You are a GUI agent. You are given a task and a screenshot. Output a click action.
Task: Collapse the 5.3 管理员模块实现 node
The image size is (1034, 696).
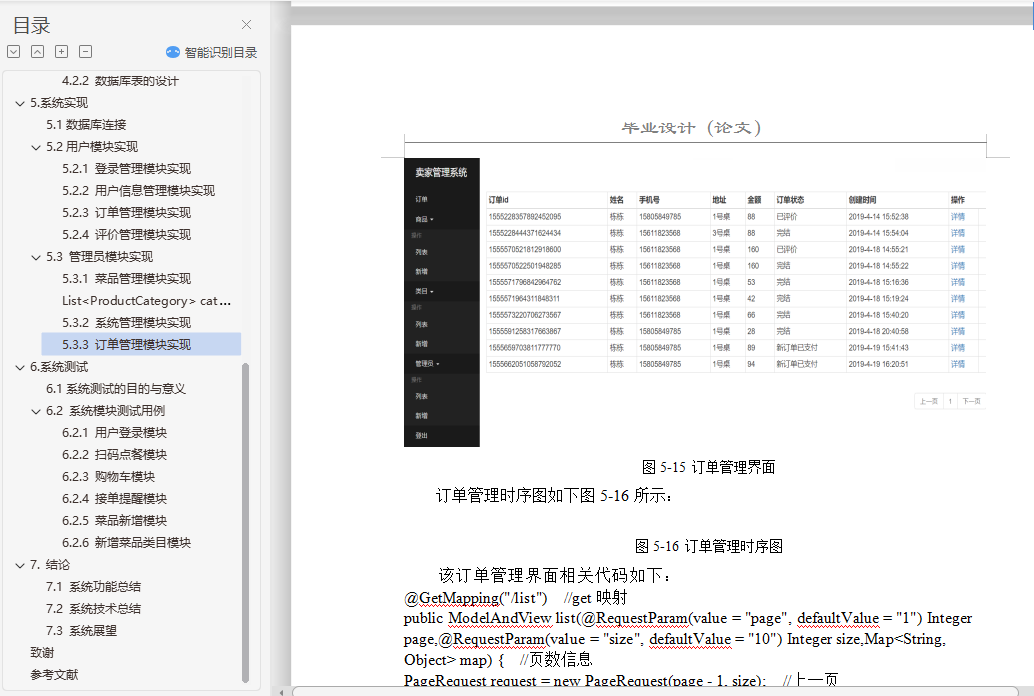point(36,257)
